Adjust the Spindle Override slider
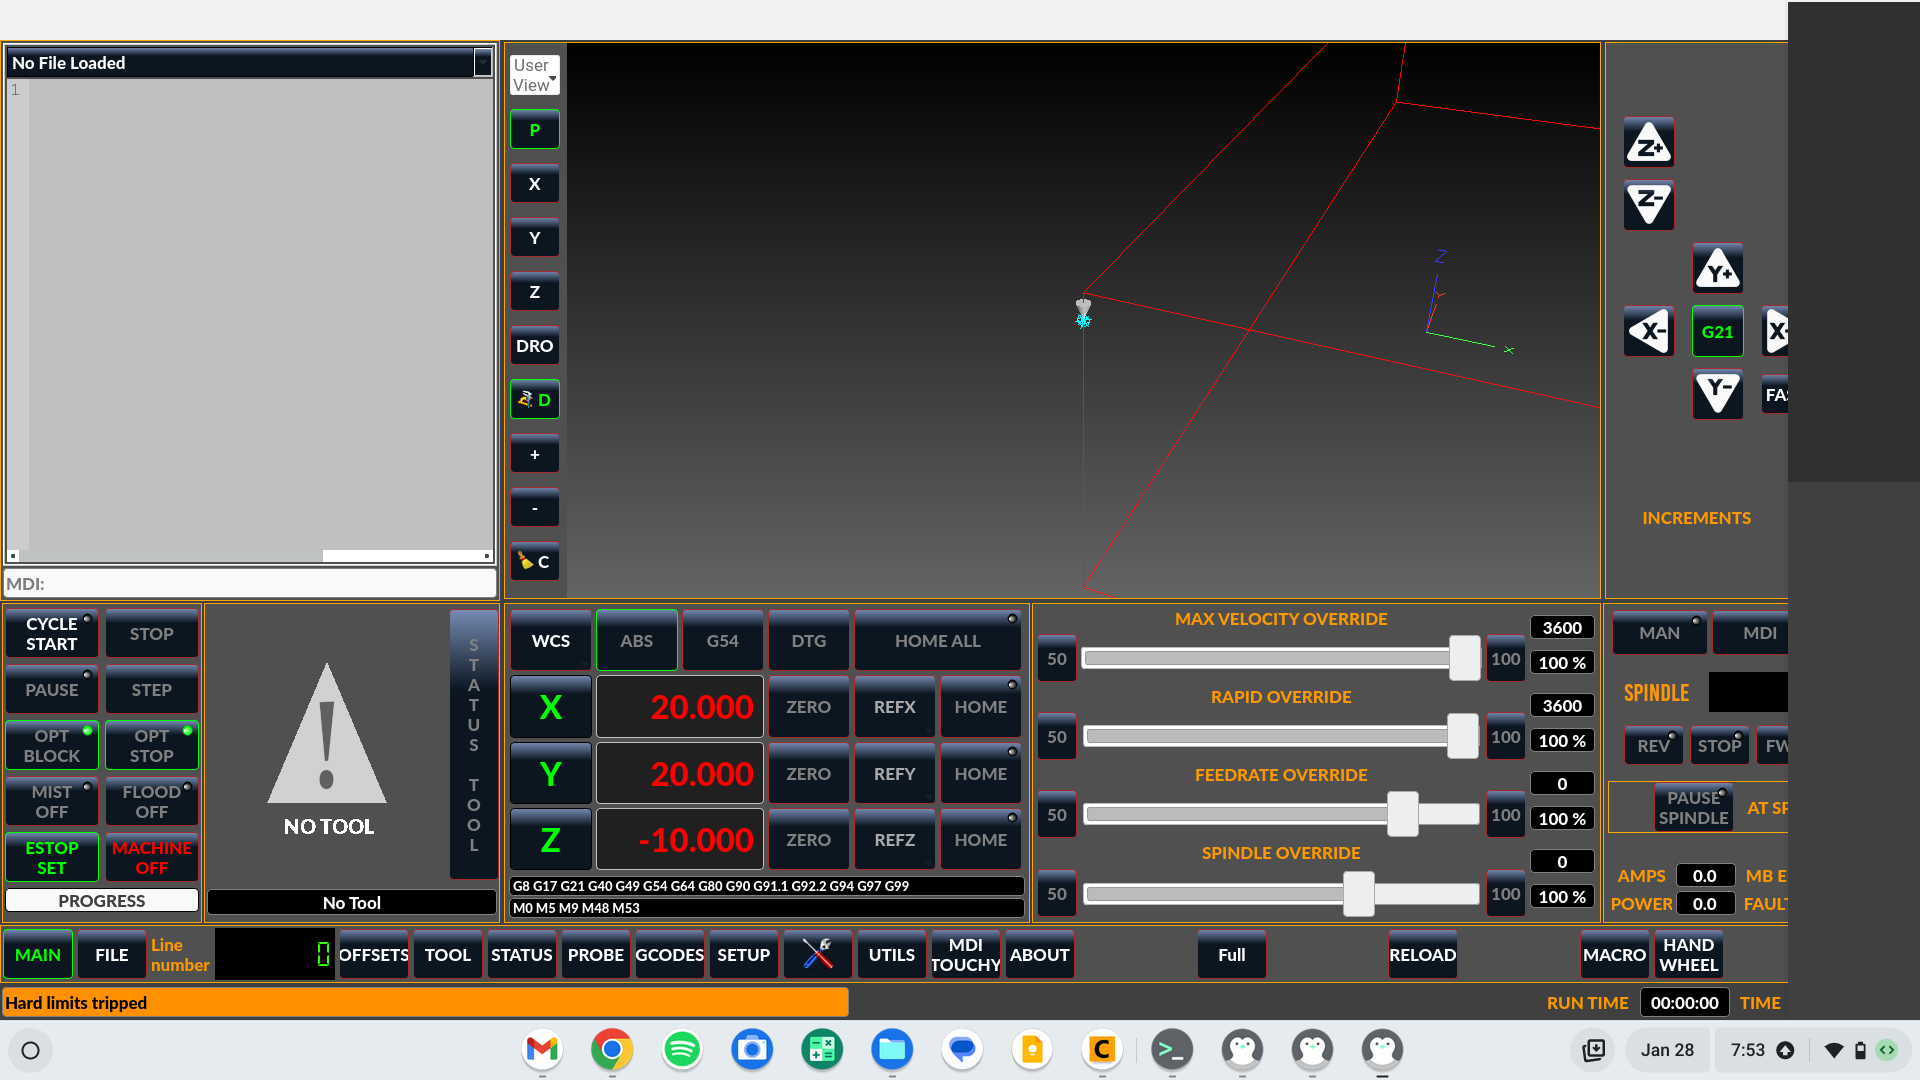The width and height of the screenshot is (1920, 1080). [x=1281, y=893]
